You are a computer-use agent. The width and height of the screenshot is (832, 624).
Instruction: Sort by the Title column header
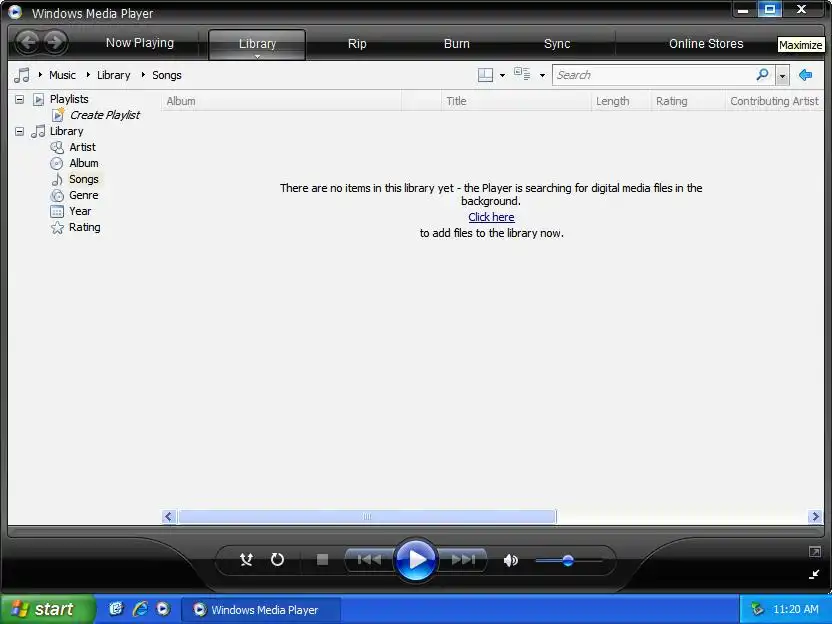pos(516,101)
